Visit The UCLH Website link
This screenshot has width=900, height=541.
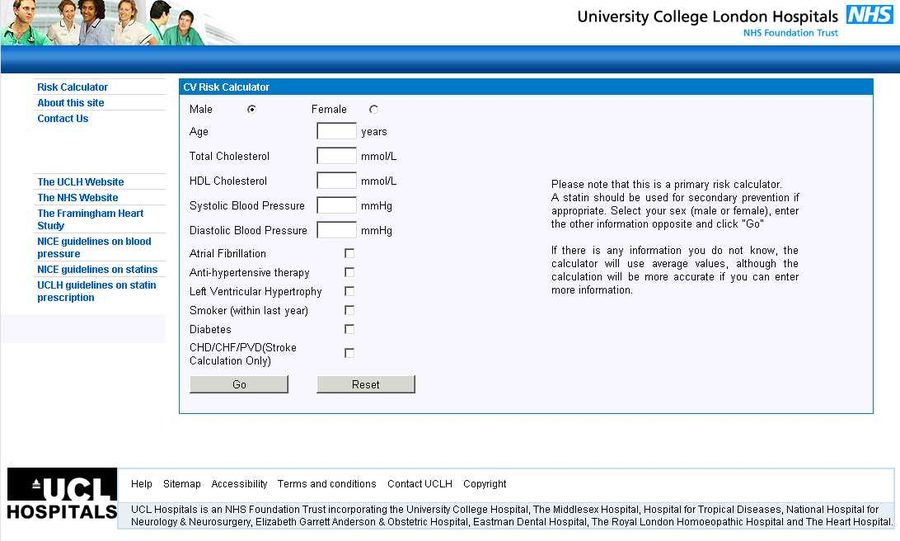pyautogui.click(x=80, y=182)
